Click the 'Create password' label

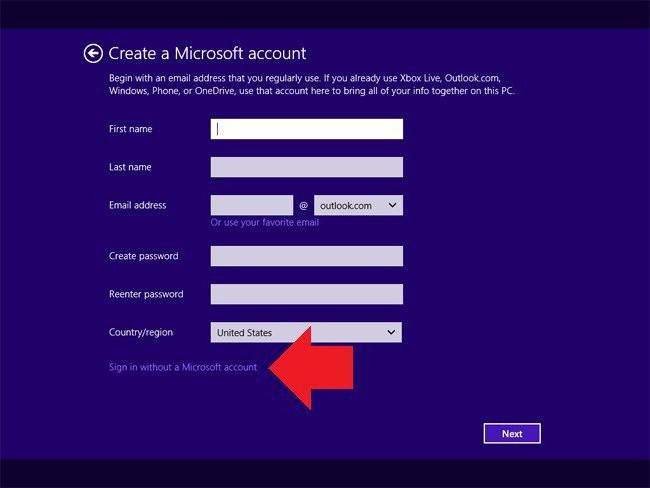coord(143,256)
